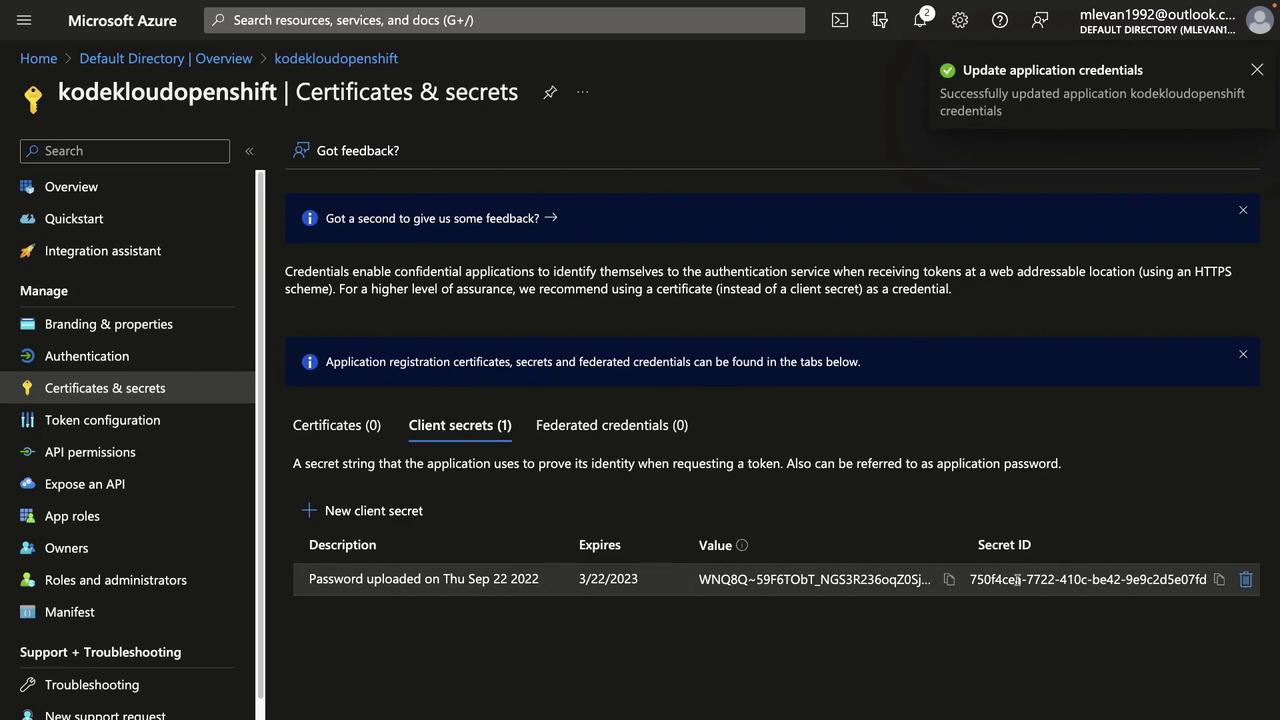Click the top Azure search bar
The image size is (1280, 720).
pos(505,20)
